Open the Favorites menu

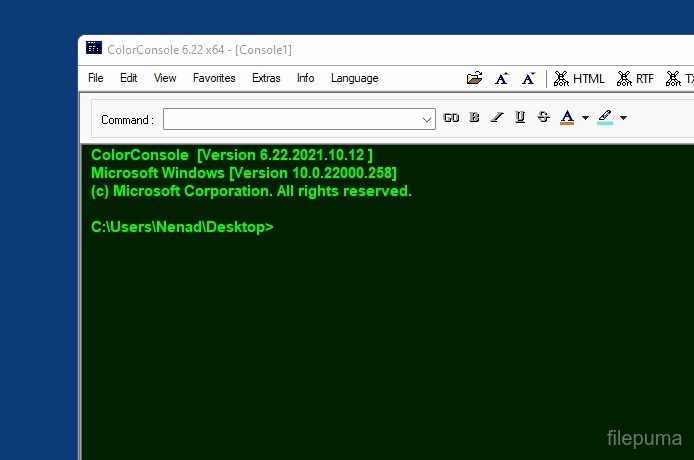coord(214,78)
